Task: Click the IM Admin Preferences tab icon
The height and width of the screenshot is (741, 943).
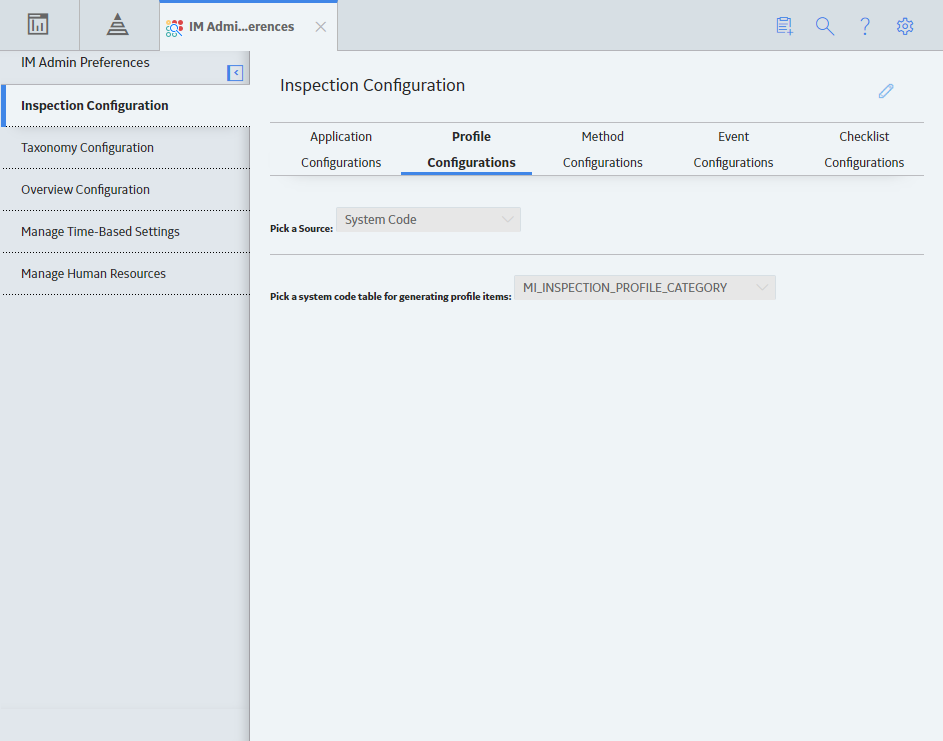Action: click(174, 28)
